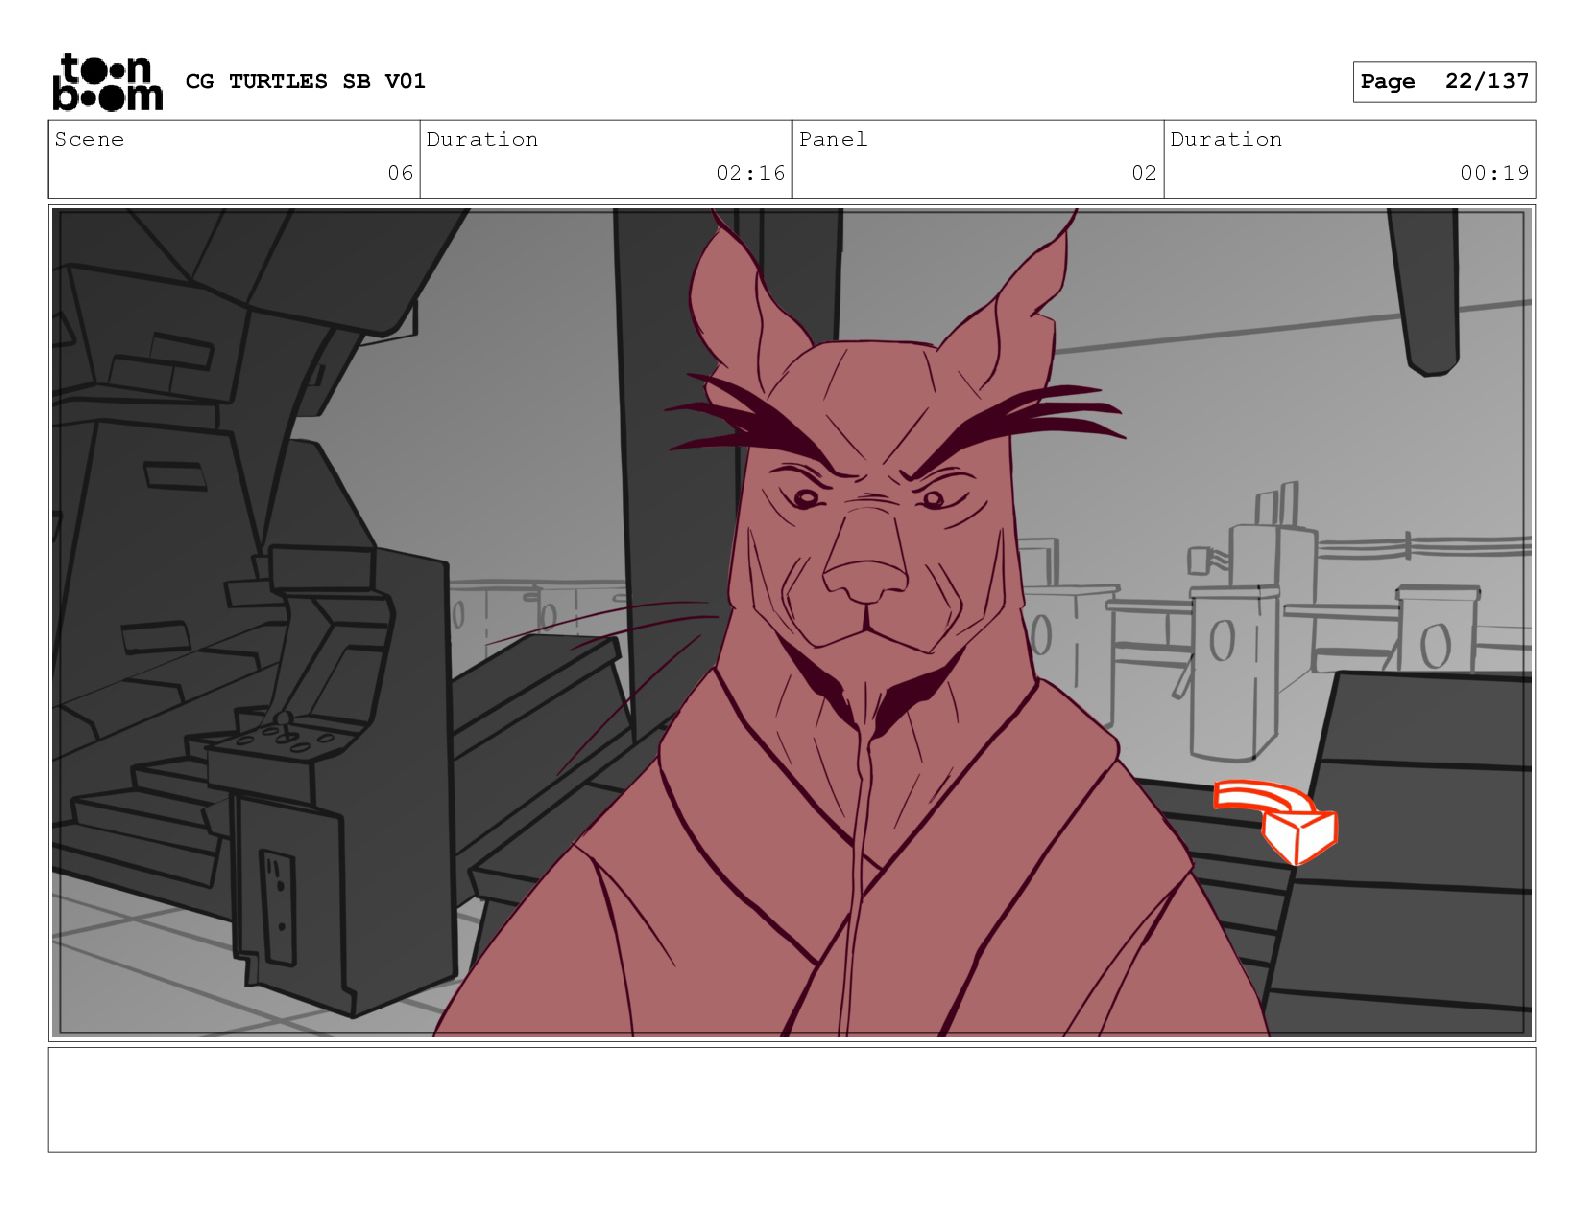
Task: Click the empty notes box below the panel
Action: [x=792, y=1099]
